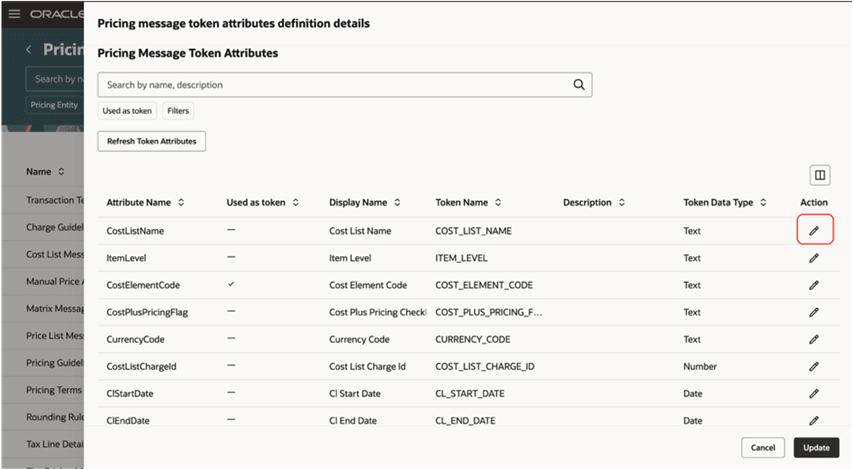854x470 pixels.
Task: Sort by Token Data Type column
Action: (x=763, y=202)
